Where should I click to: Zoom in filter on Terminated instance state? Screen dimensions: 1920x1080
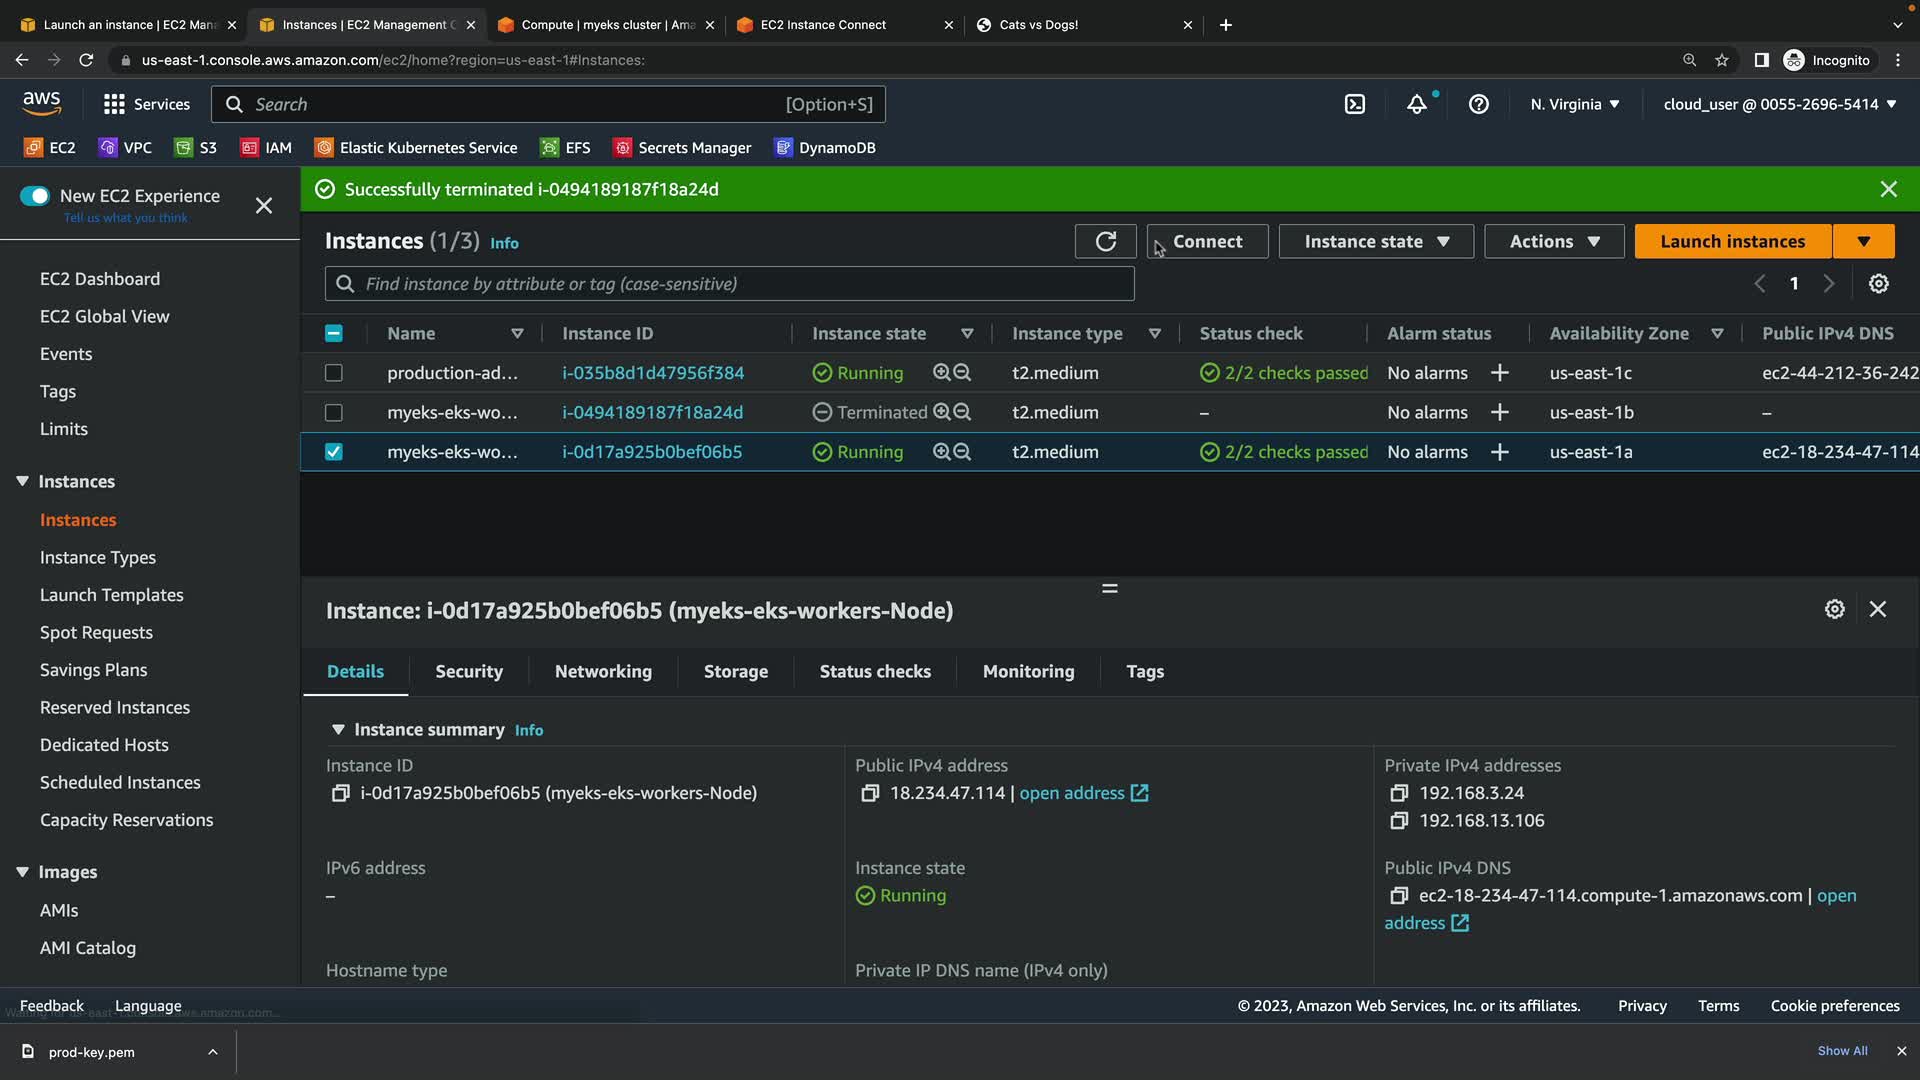coord(941,412)
